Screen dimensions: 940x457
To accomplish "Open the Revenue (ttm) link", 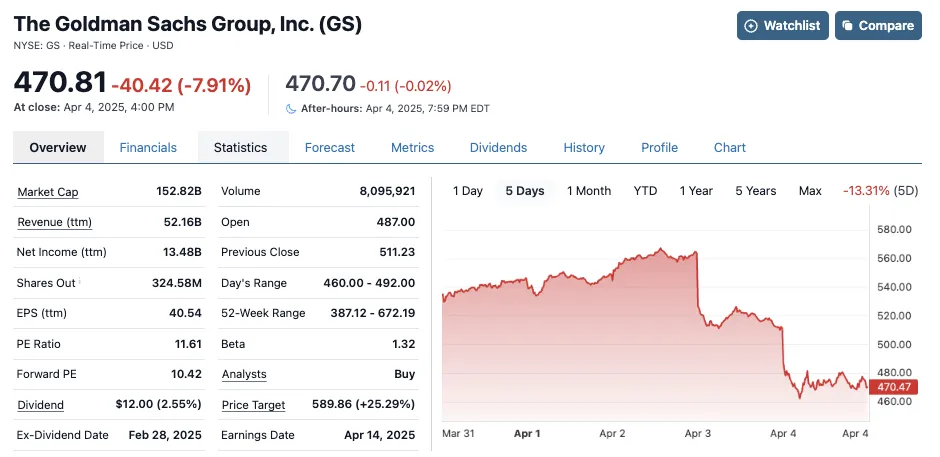I will point(55,222).
